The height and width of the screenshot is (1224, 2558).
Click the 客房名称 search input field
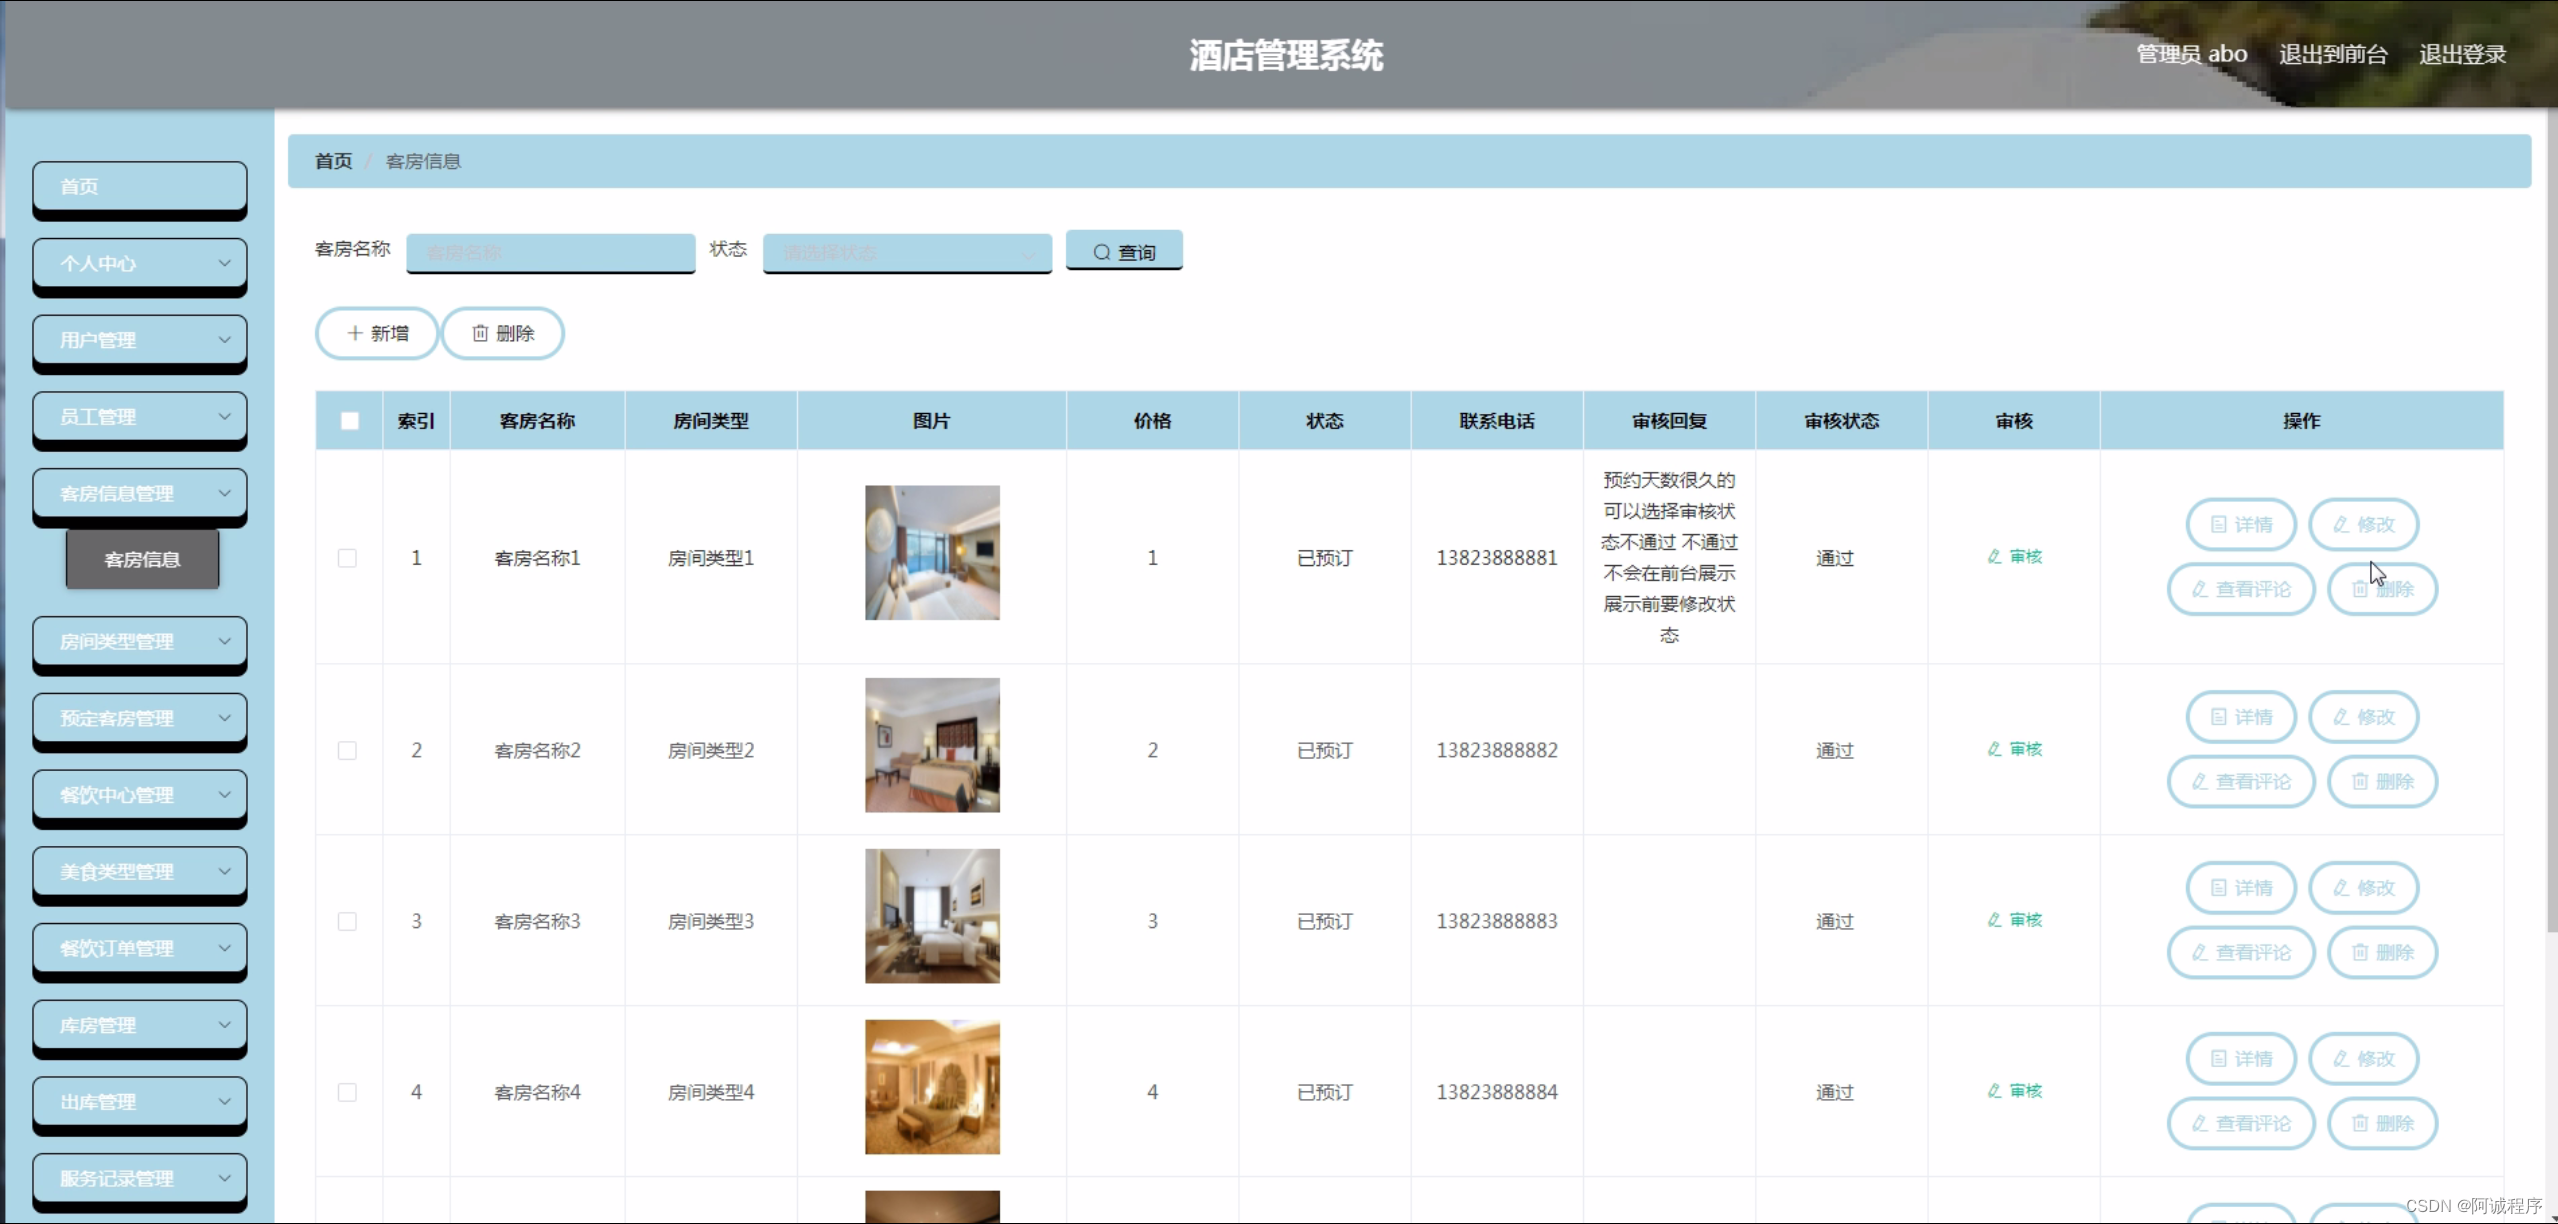[x=550, y=253]
